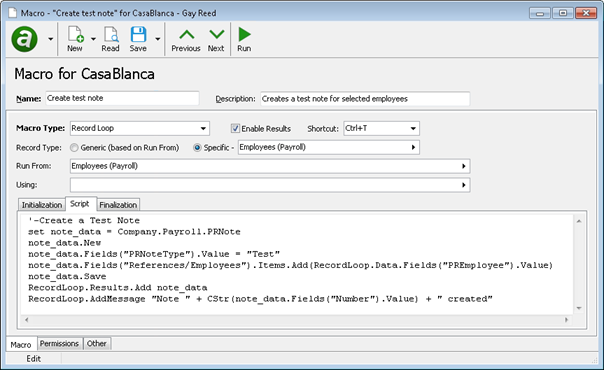This screenshot has height=370, width=604.
Task: Open the Macro Type dropdown
Action: tap(203, 129)
